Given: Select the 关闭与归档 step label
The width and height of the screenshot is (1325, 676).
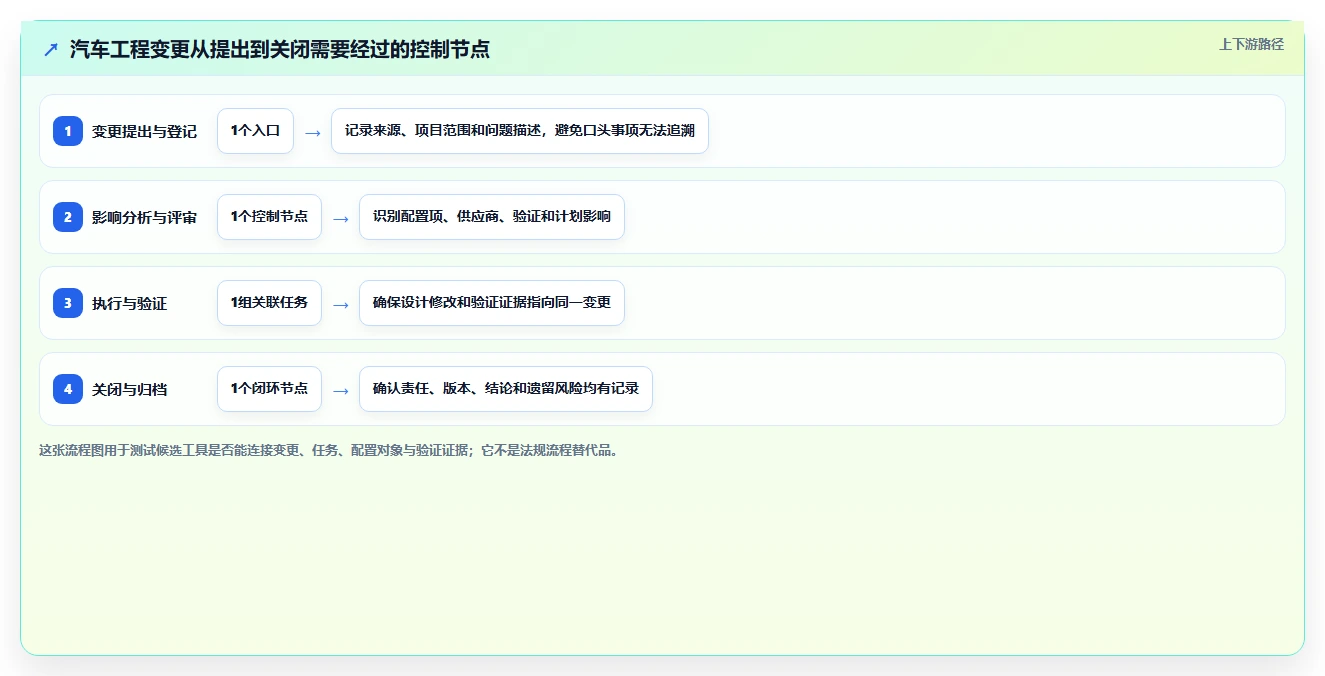Looking at the screenshot, I should click(129, 389).
